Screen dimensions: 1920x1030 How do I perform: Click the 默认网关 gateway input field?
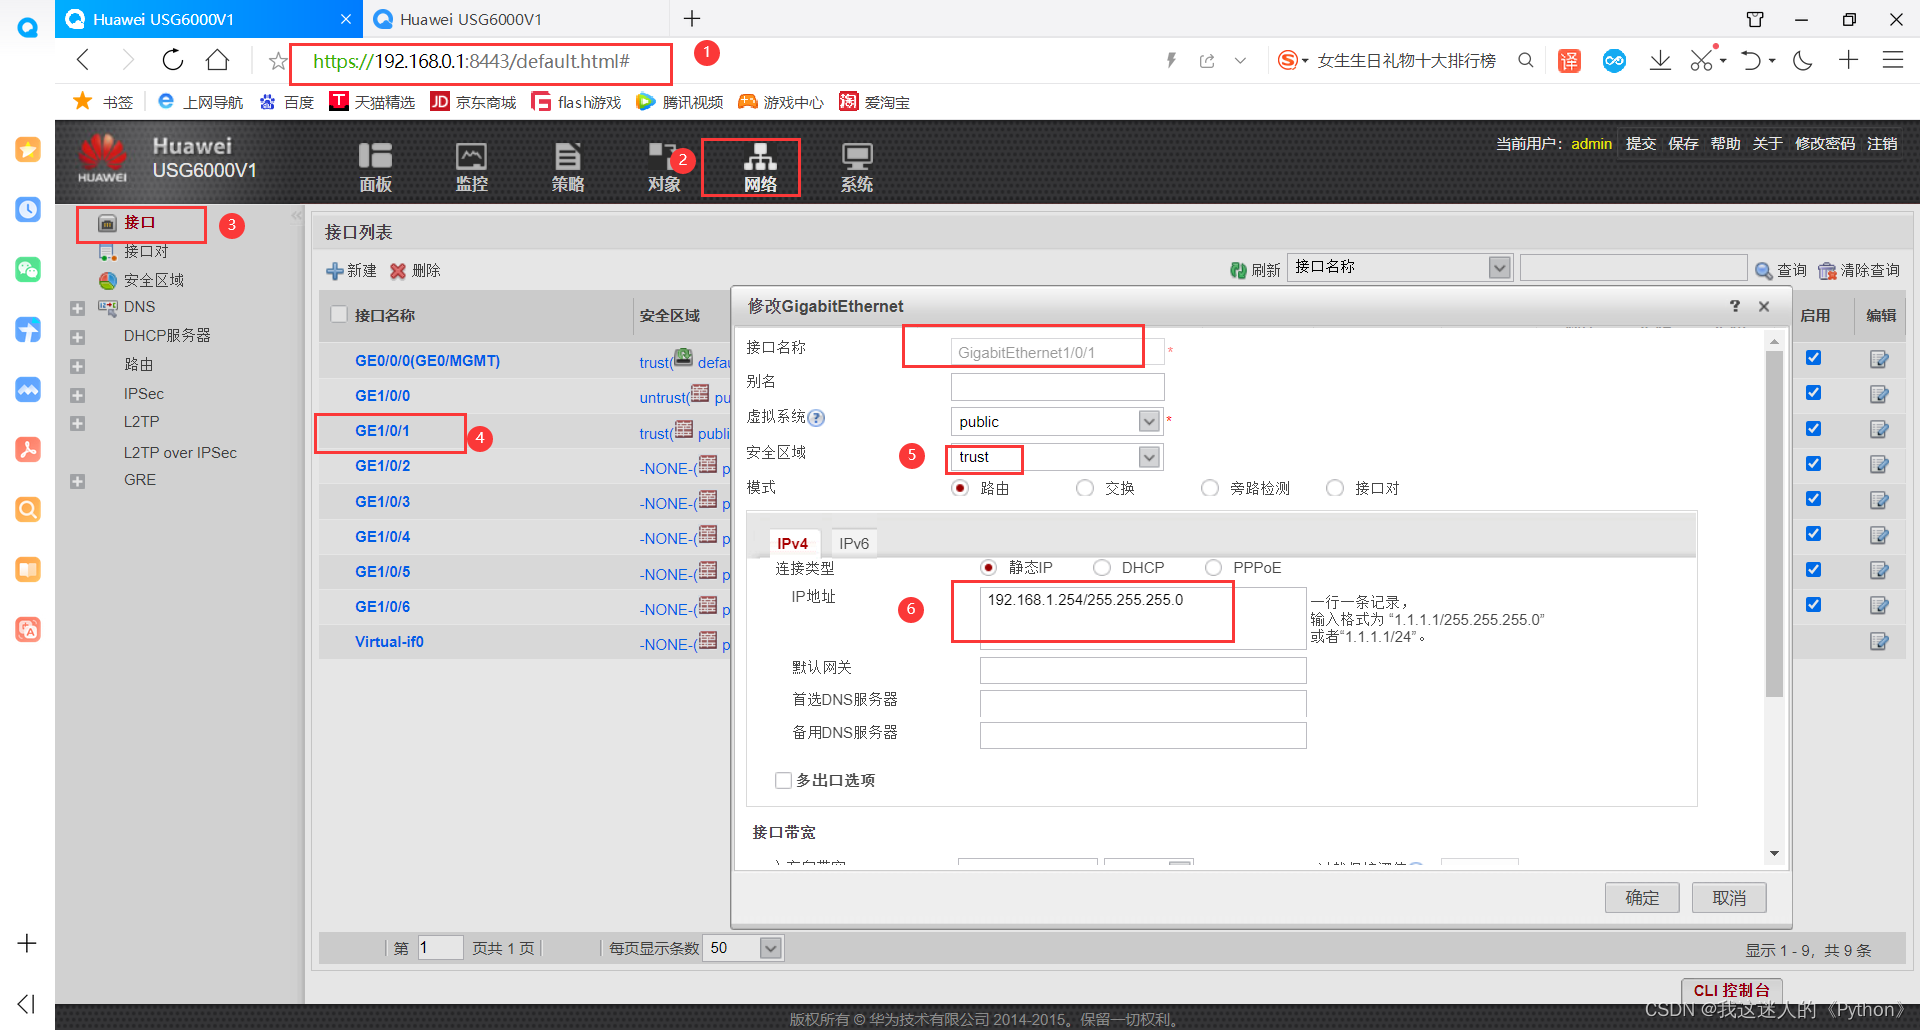pyautogui.click(x=1142, y=669)
